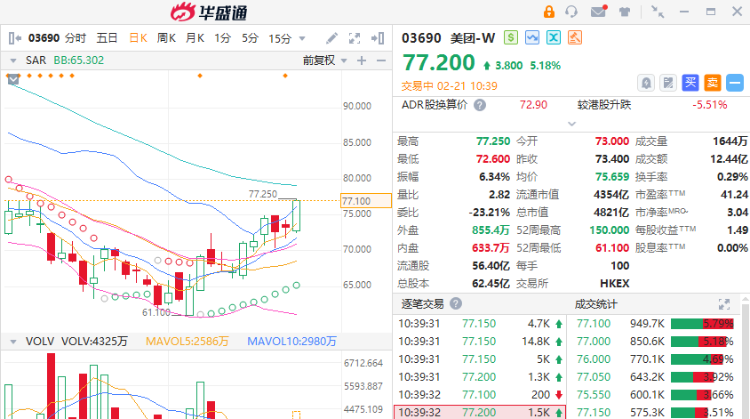The width and height of the screenshot is (750, 419).
Task: Switch to 分时 chart tab
Action: click(x=76, y=38)
